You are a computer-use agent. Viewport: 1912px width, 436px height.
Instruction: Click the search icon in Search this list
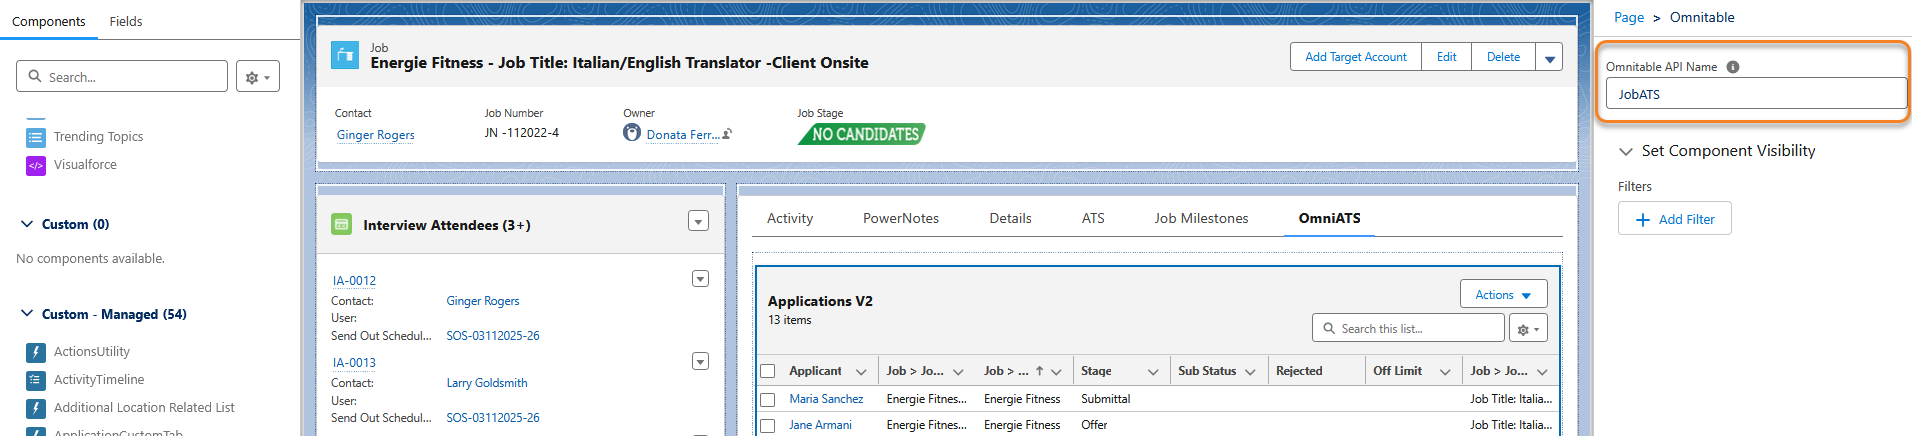1329,328
